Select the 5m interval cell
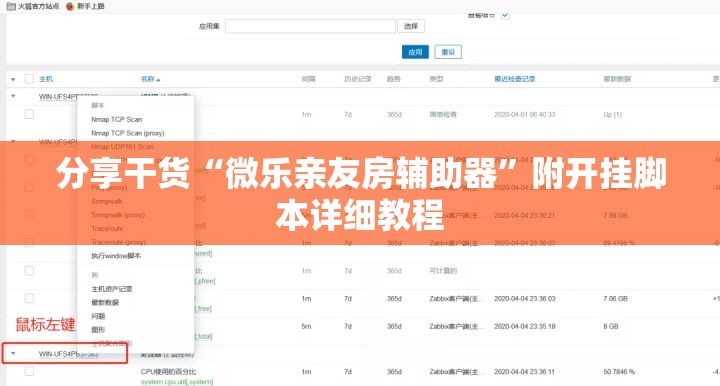This screenshot has width=720, height=386. coord(306,326)
